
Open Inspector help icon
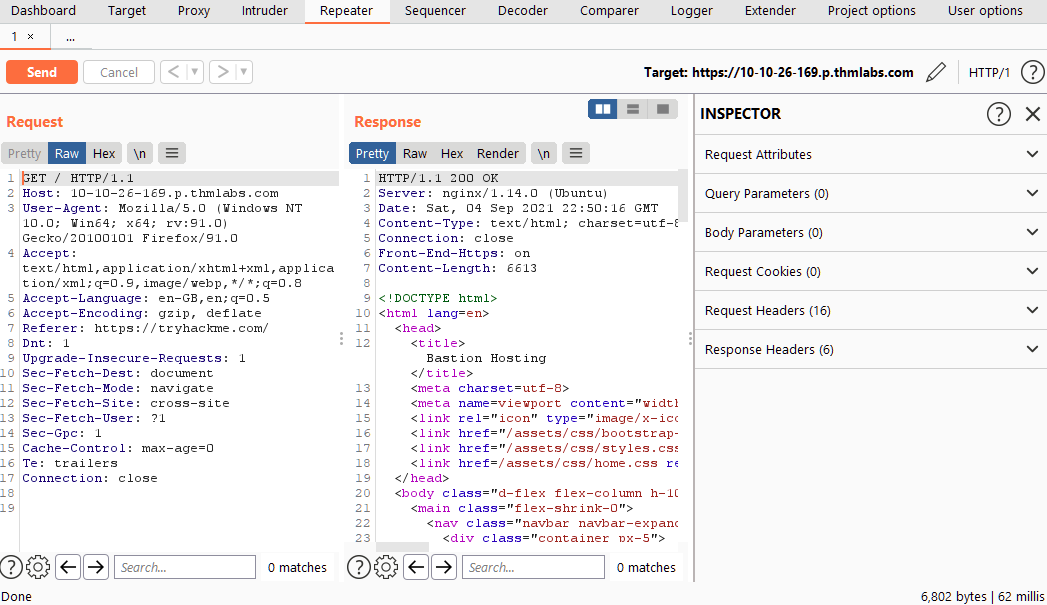999,114
